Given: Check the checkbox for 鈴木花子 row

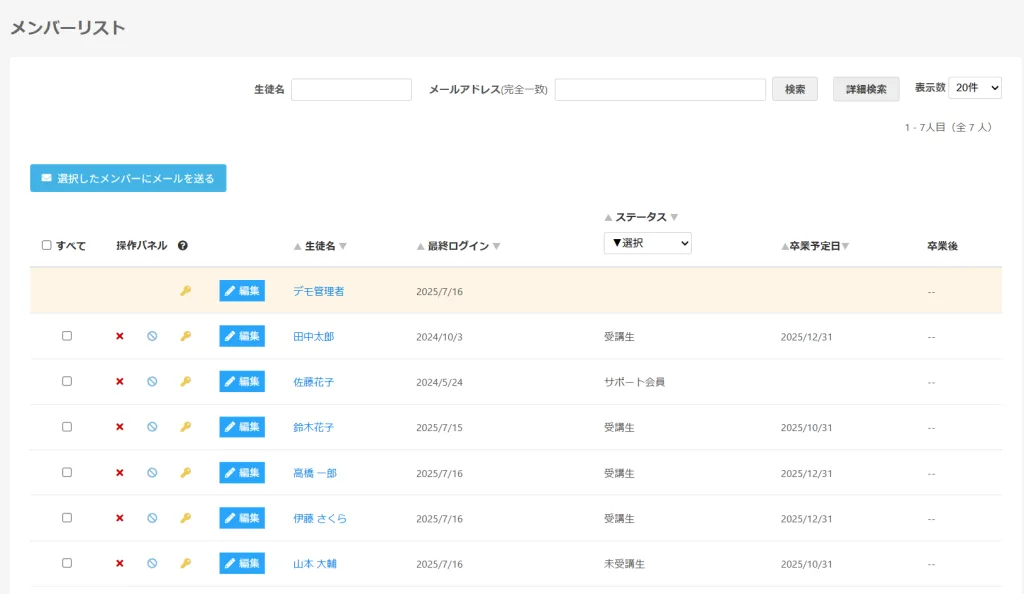Looking at the screenshot, I should pos(67,427).
